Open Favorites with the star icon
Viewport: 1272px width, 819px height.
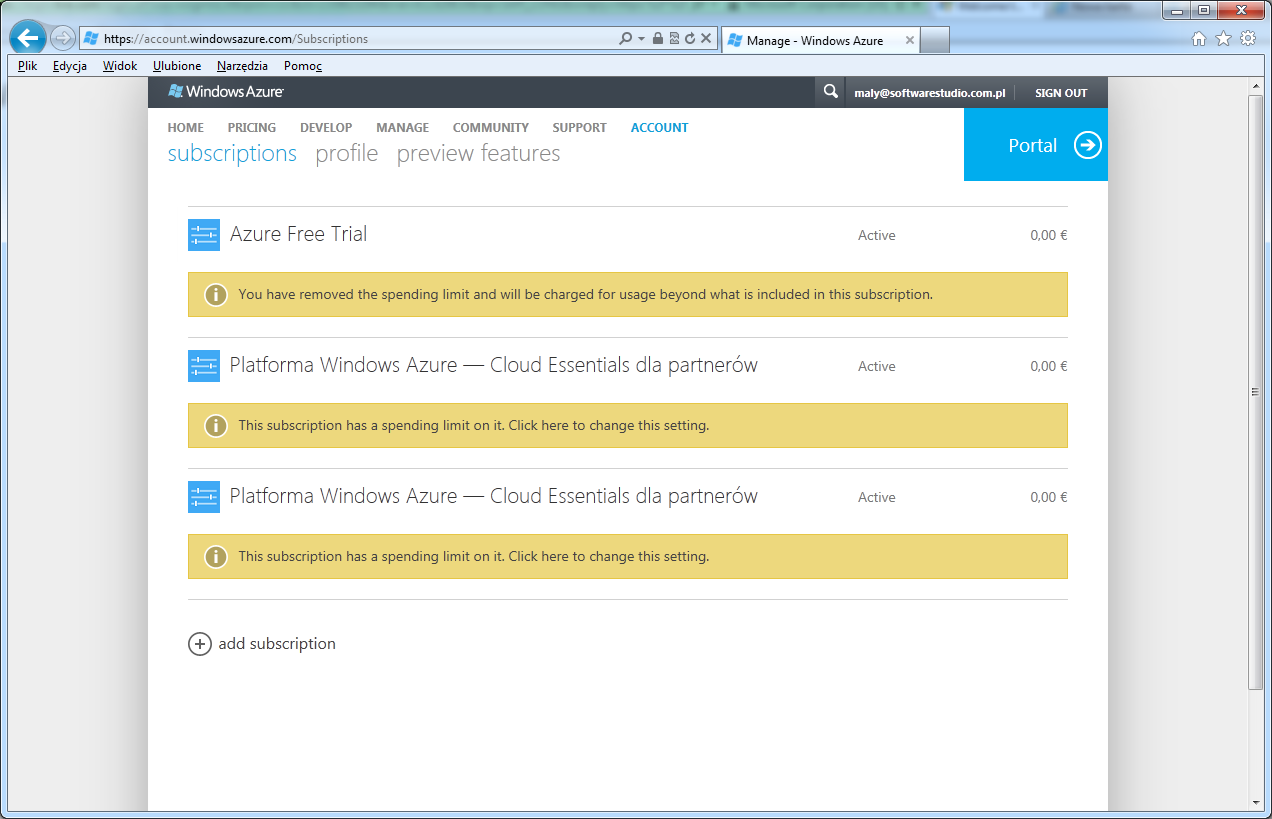click(1223, 39)
